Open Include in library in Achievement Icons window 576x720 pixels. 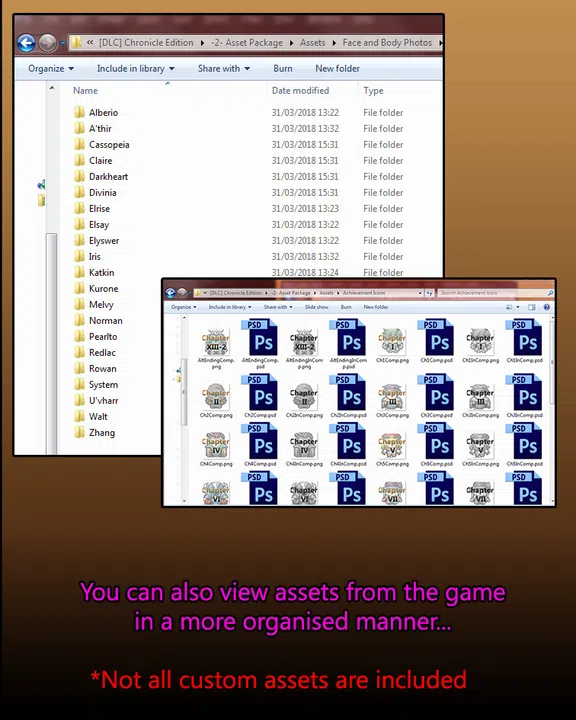(230, 307)
